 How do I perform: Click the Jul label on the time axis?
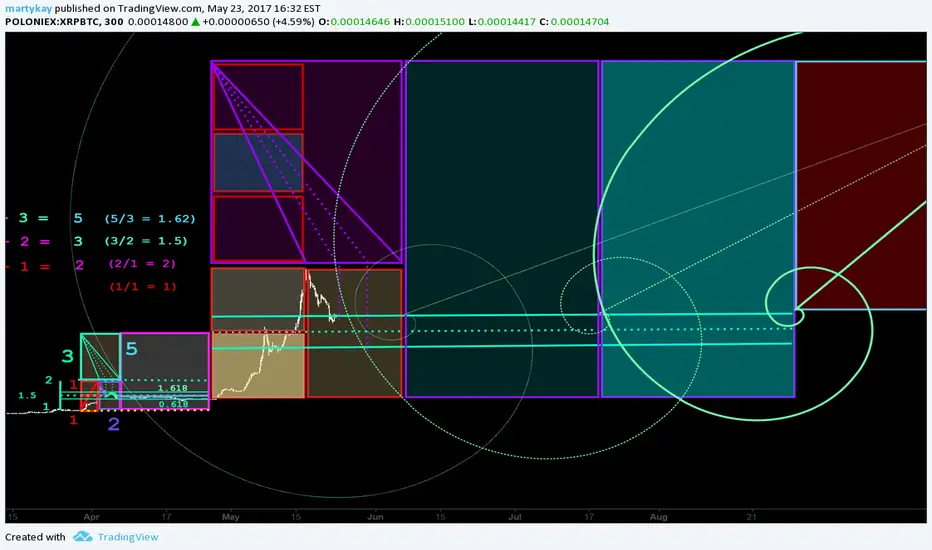click(515, 517)
